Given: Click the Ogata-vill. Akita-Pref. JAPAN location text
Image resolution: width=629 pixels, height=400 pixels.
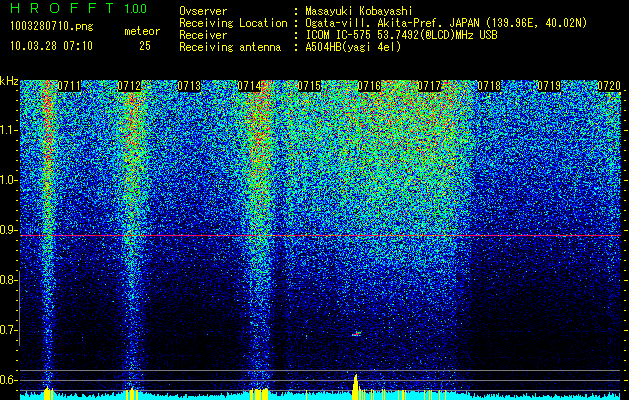Looking at the screenshot, I should pyautogui.click(x=446, y=24).
